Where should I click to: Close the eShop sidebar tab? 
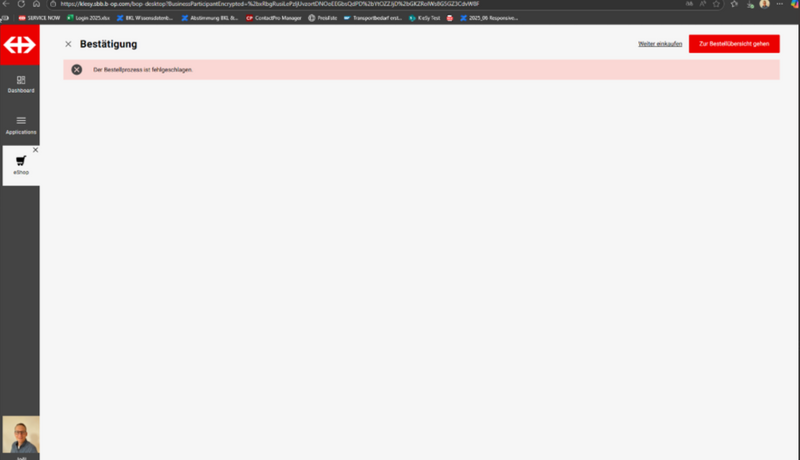[35, 150]
